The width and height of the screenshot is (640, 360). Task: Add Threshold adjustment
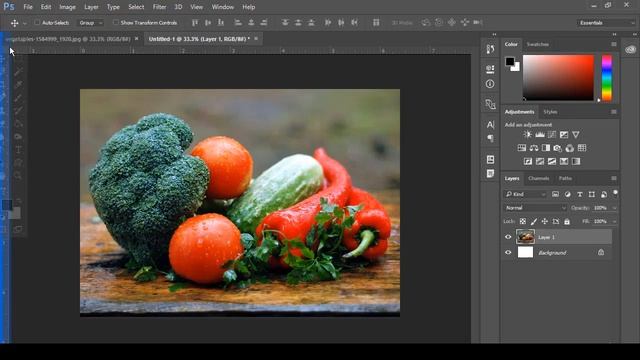click(552, 162)
